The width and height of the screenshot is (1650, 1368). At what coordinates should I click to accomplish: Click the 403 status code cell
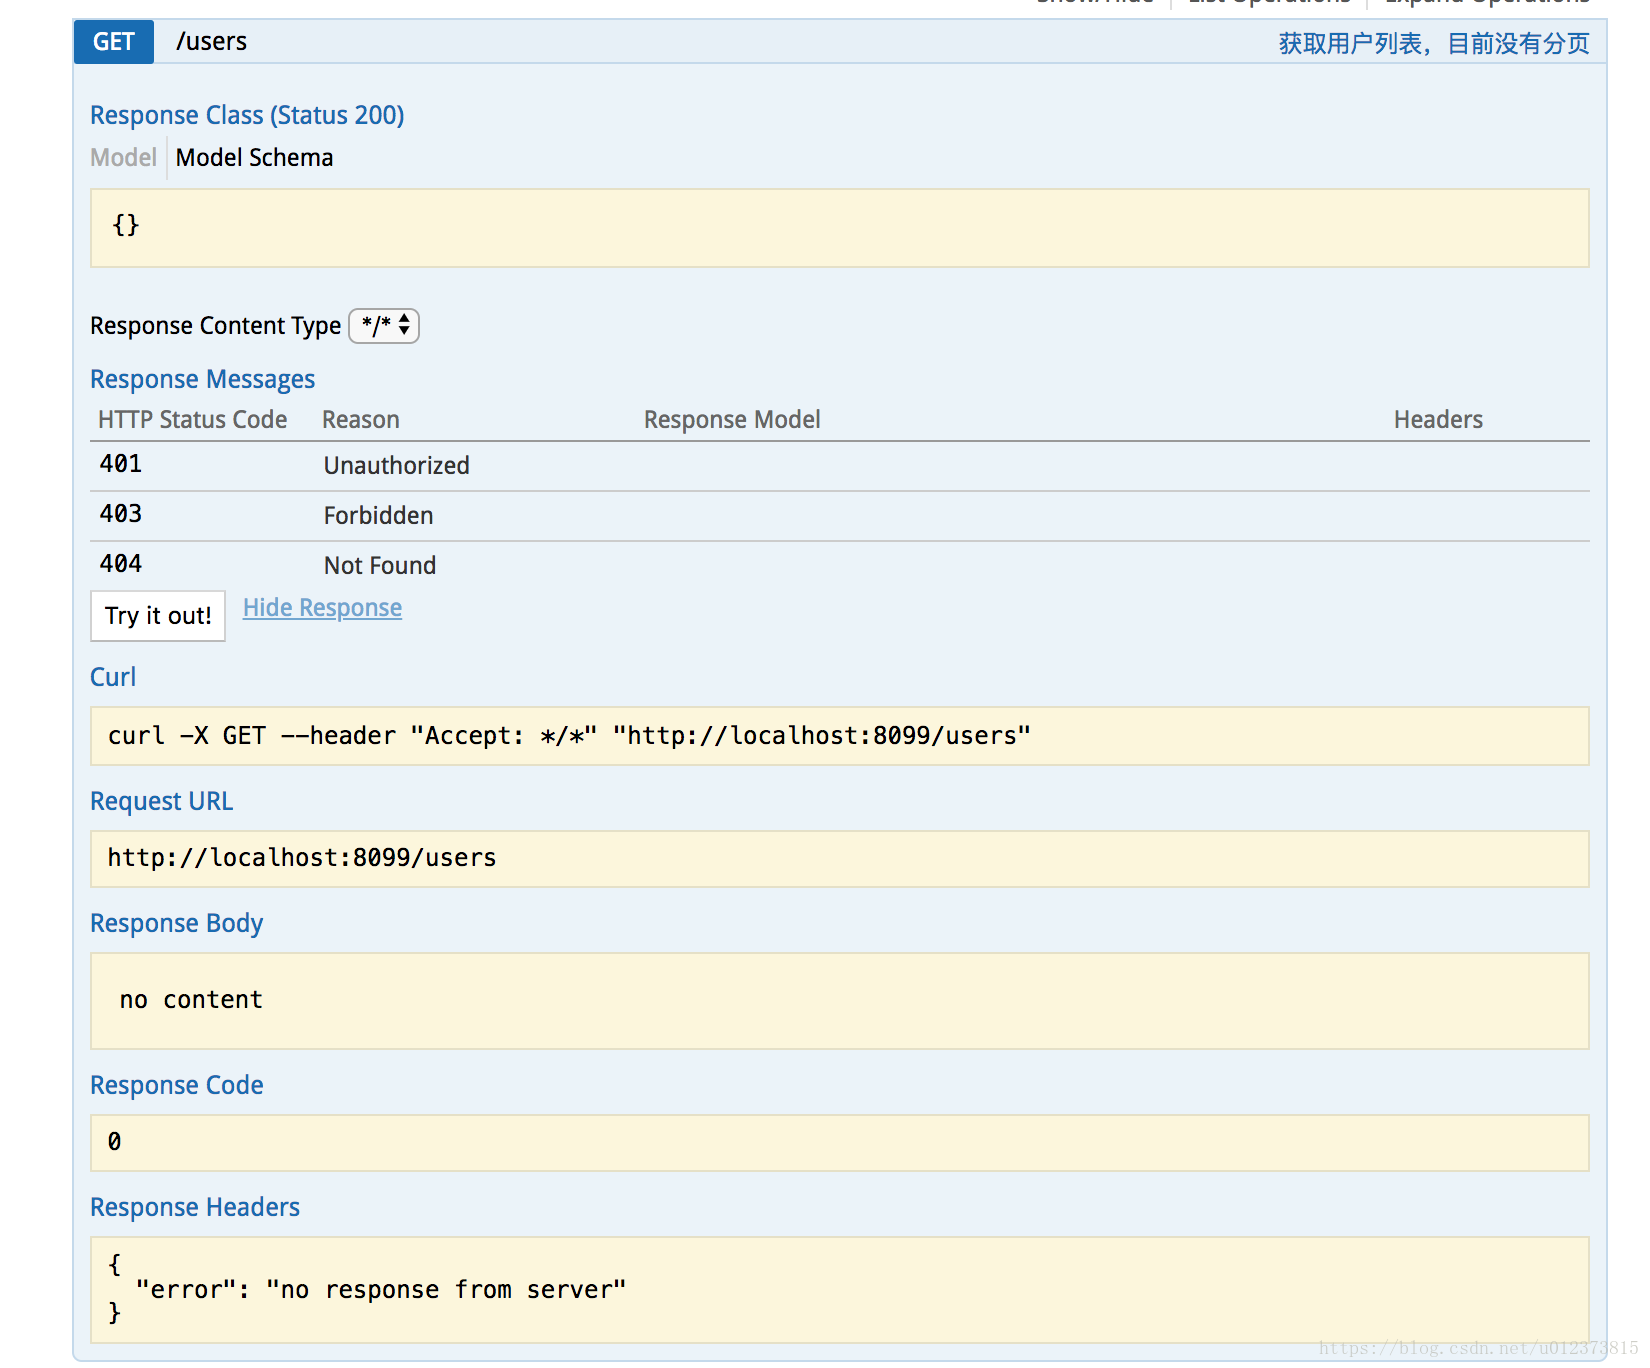[121, 514]
